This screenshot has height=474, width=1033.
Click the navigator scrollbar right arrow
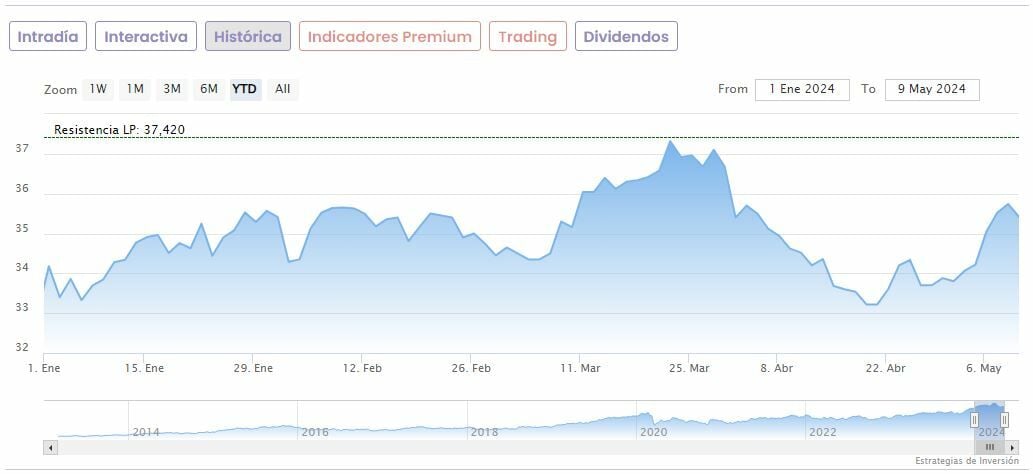[1013, 447]
